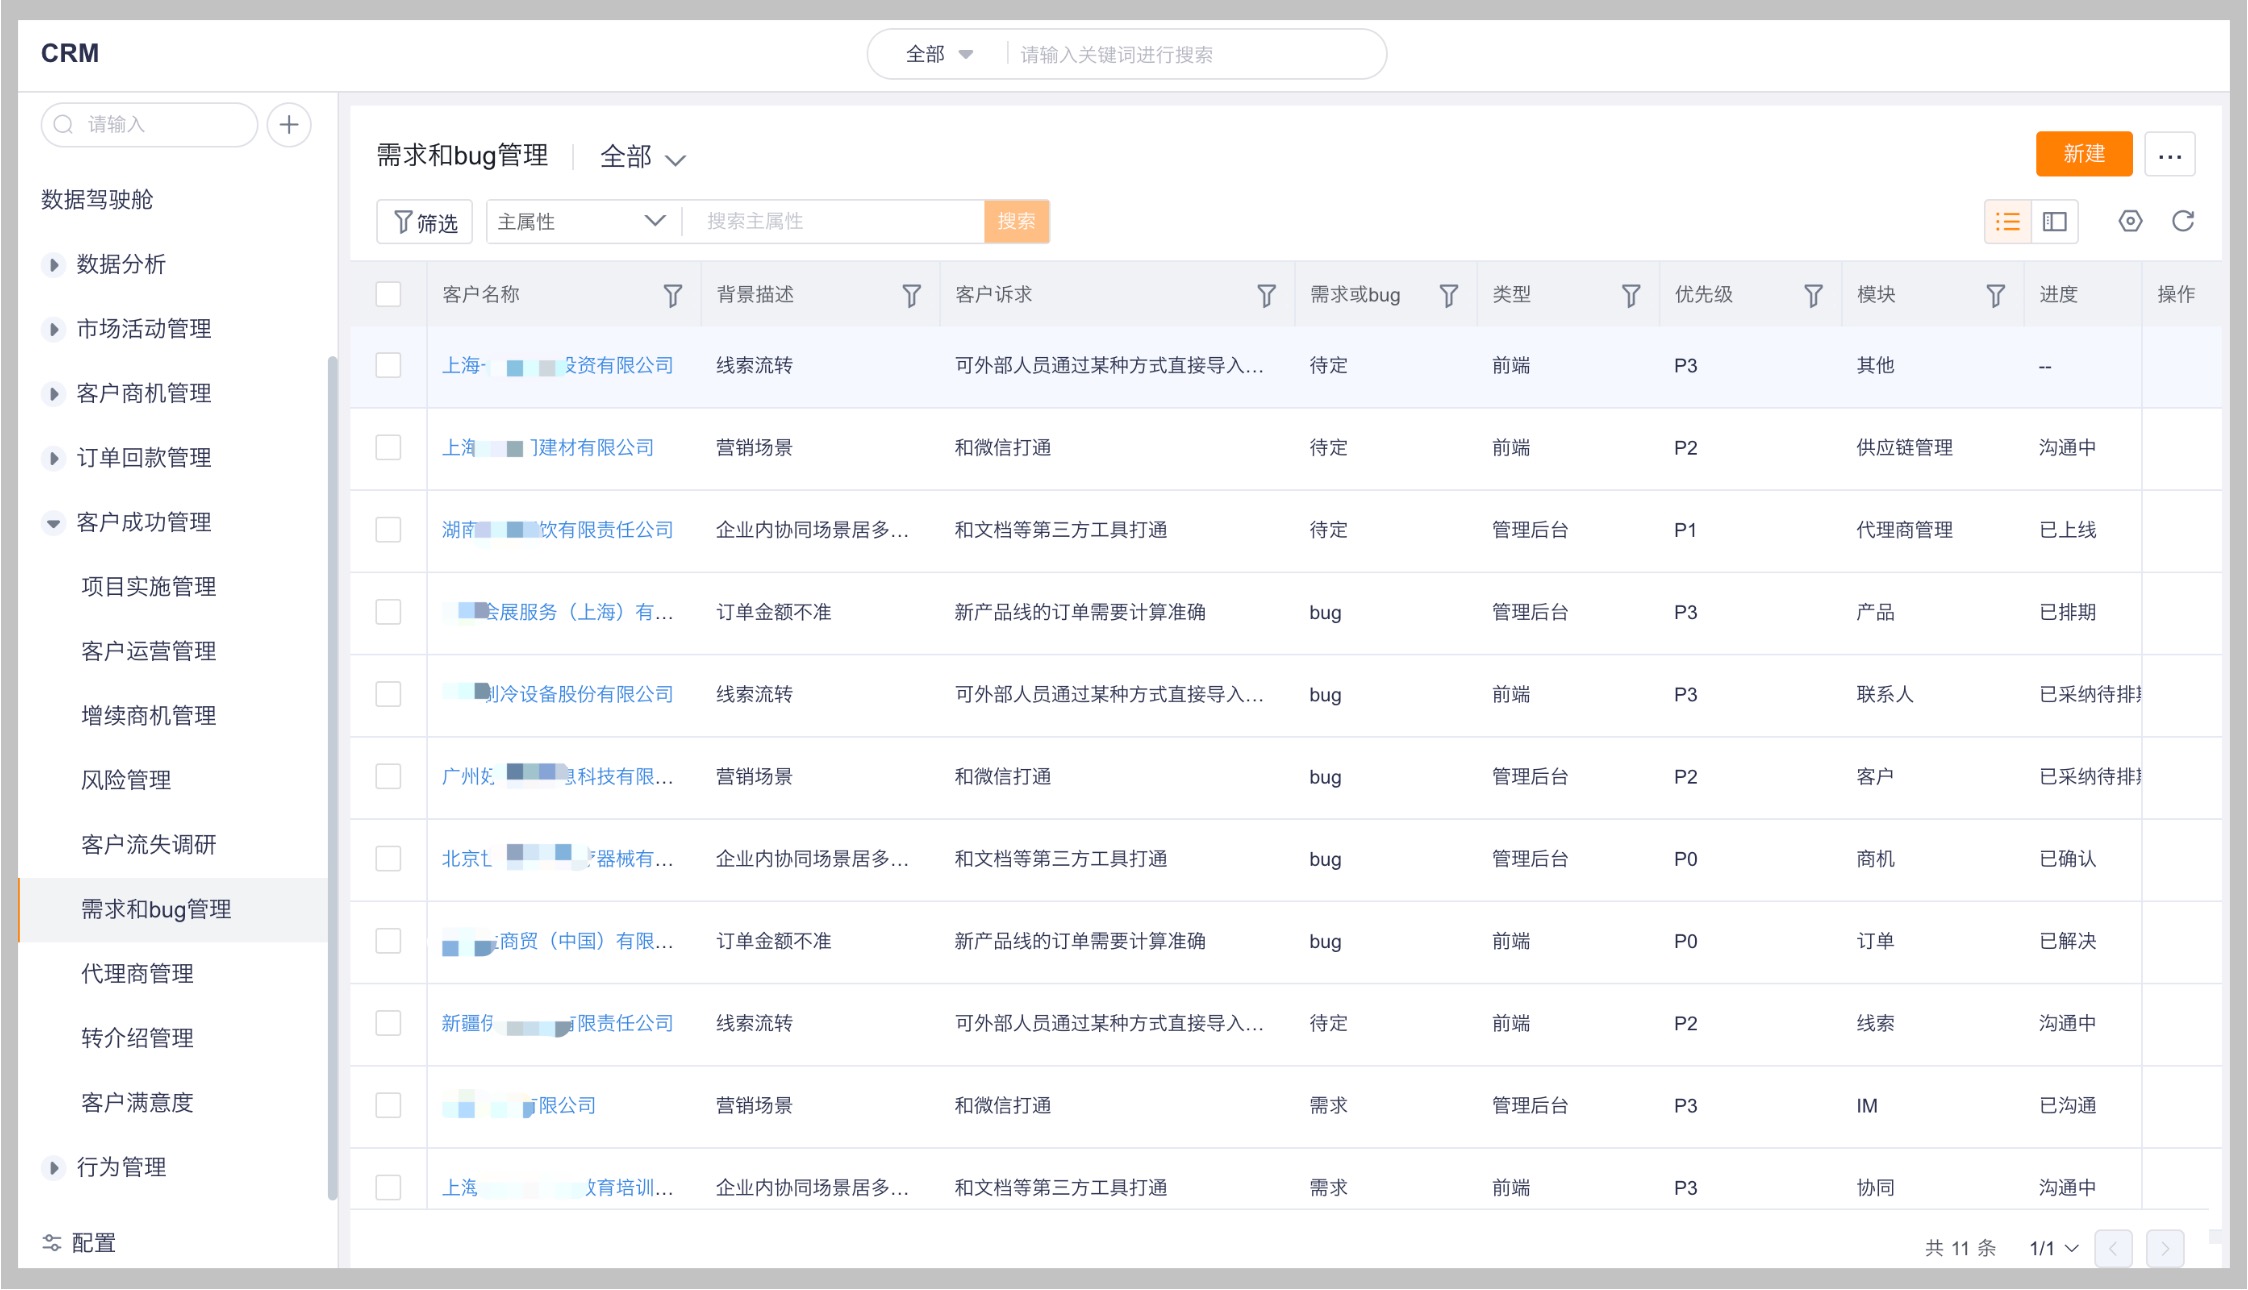Image resolution: width=2248 pixels, height=1290 pixels.
Task: Open the 1/1 page selector dropdown
Action: coord(2054,1248)
